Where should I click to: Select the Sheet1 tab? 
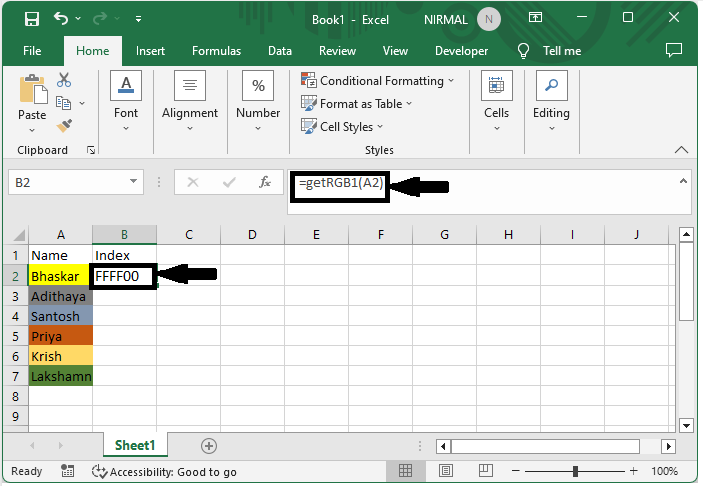[x=135, y=445]
